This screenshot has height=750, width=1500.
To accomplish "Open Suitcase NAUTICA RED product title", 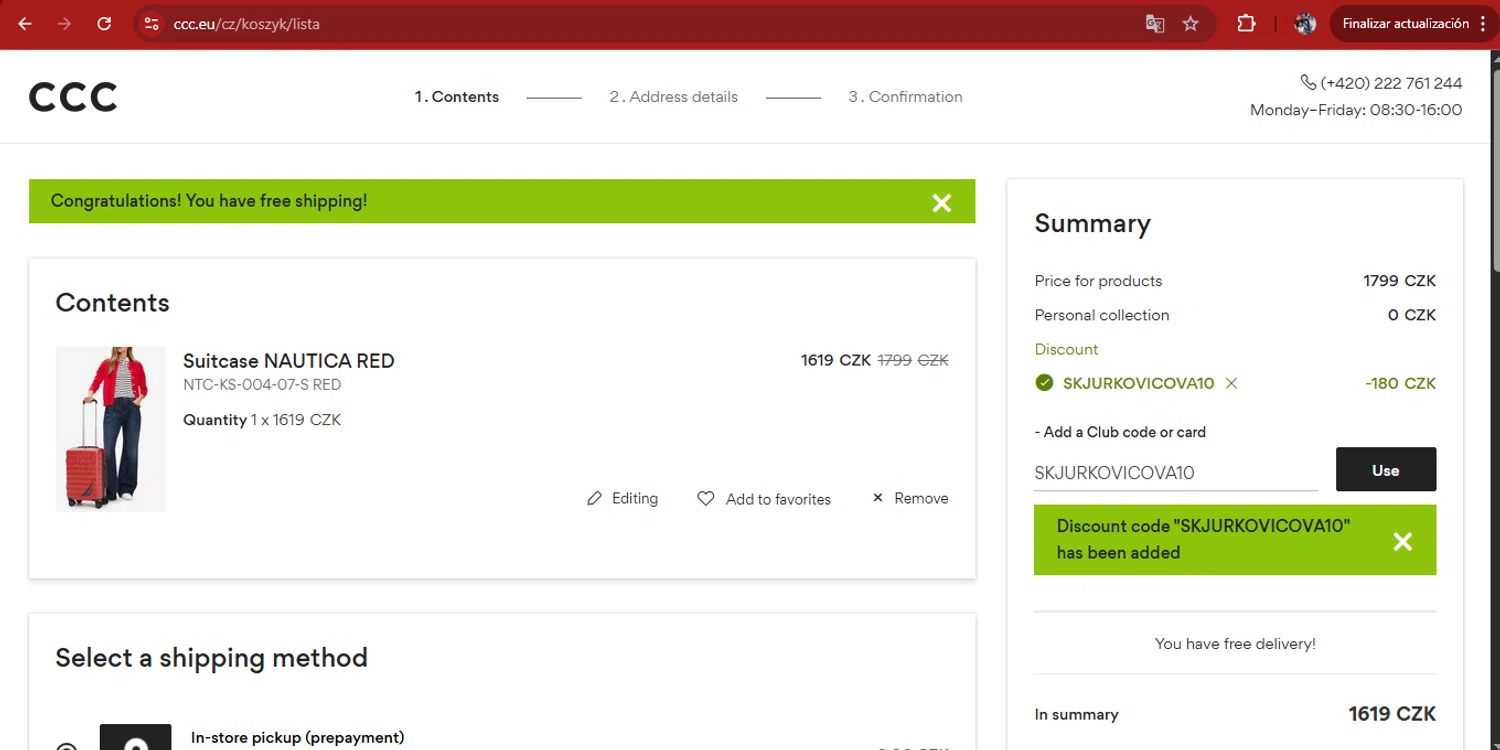I will pyautogui.click(x=289, y=361).
